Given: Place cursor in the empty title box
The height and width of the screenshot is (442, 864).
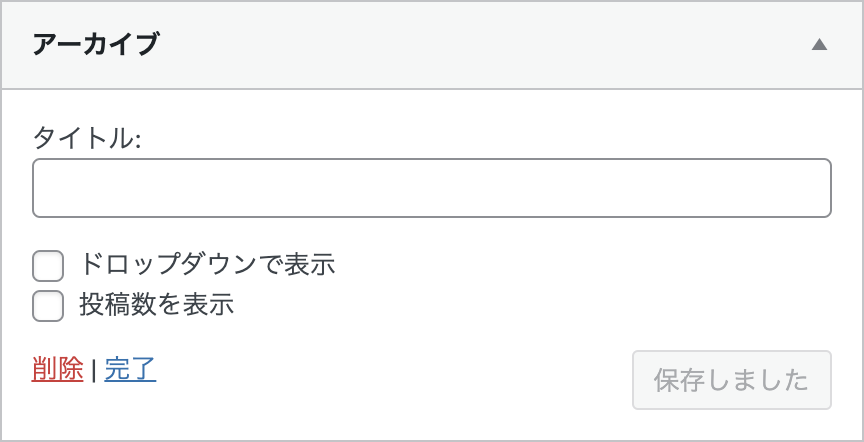Looking at the screenshot, I should pos(432,188).
